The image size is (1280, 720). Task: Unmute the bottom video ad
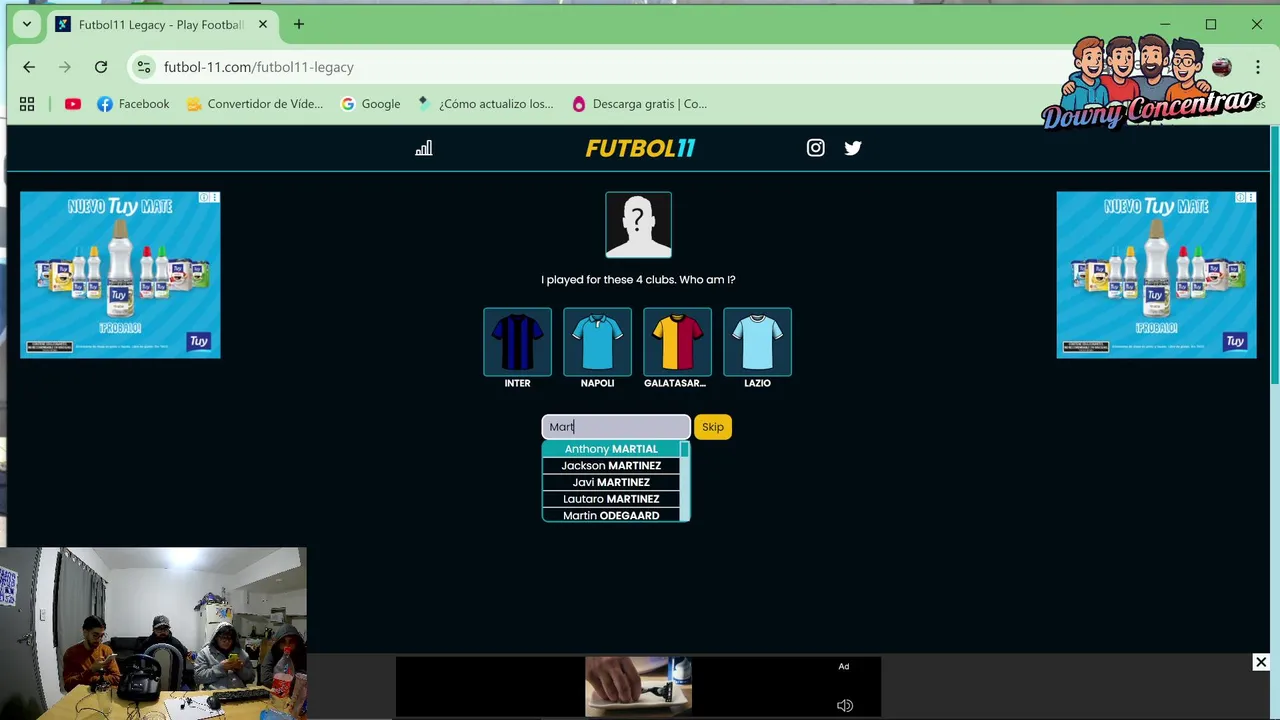tap(845, 705)
